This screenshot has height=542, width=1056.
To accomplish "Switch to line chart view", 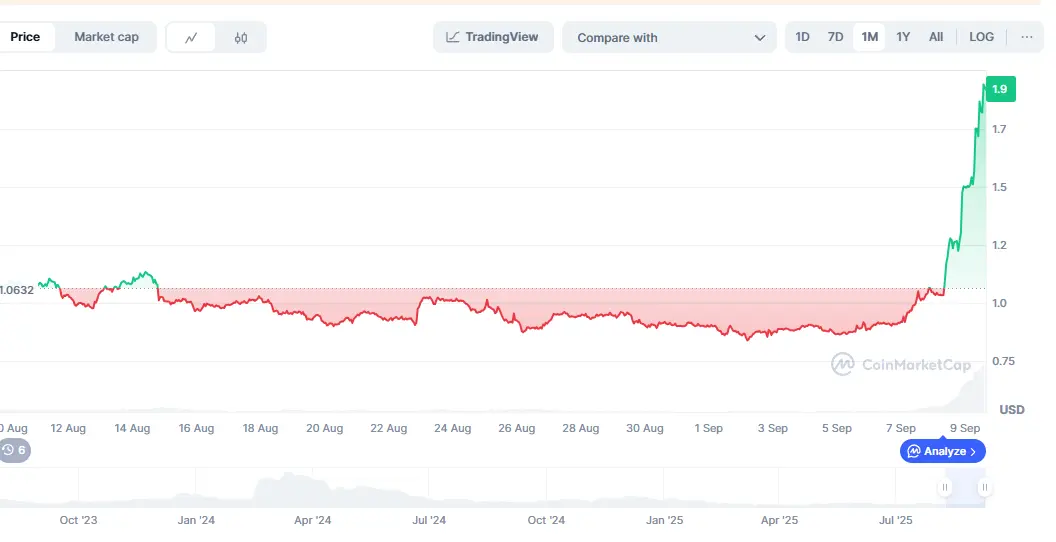I will [192, 38].
